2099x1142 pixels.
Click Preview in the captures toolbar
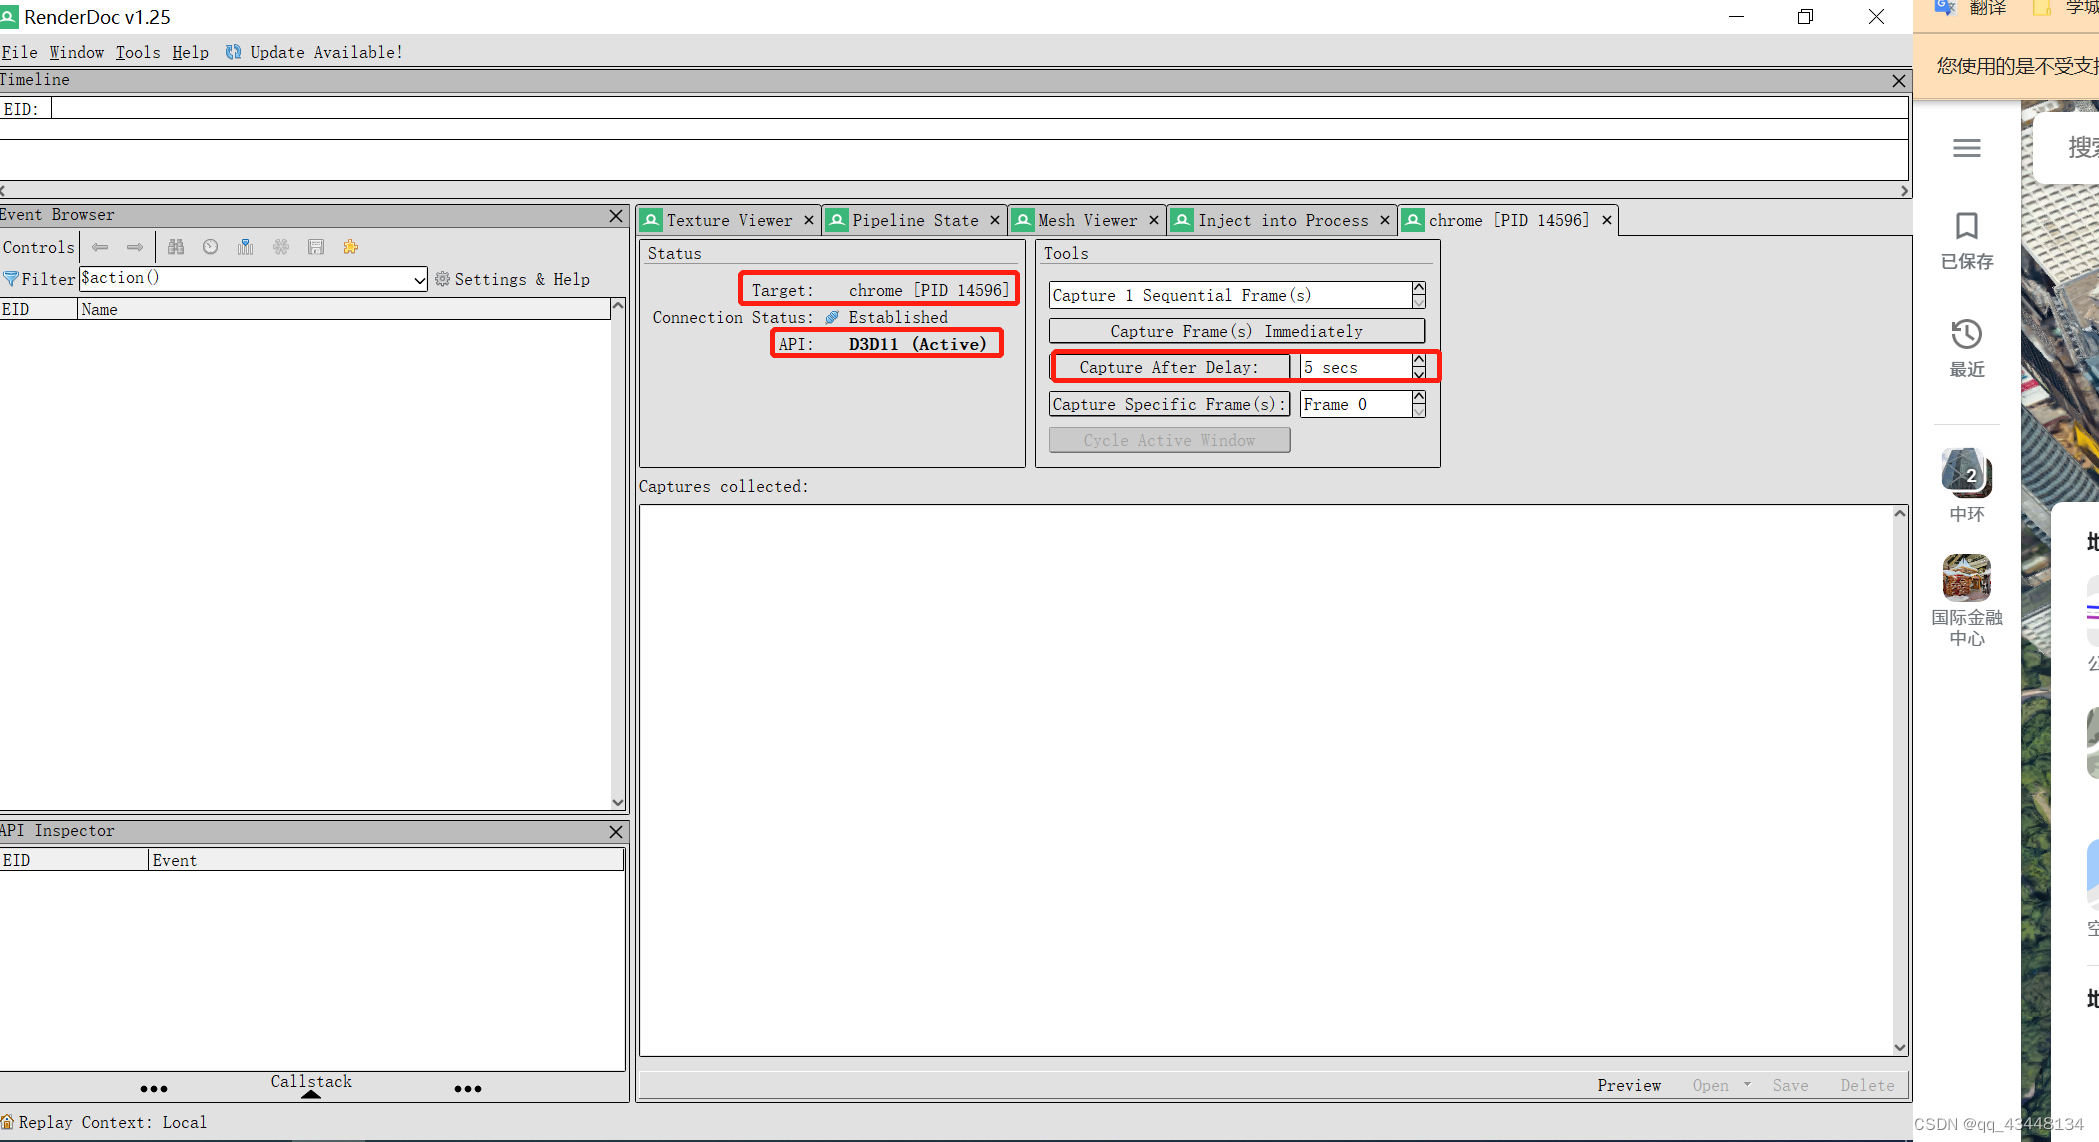pos(1628,1085)
